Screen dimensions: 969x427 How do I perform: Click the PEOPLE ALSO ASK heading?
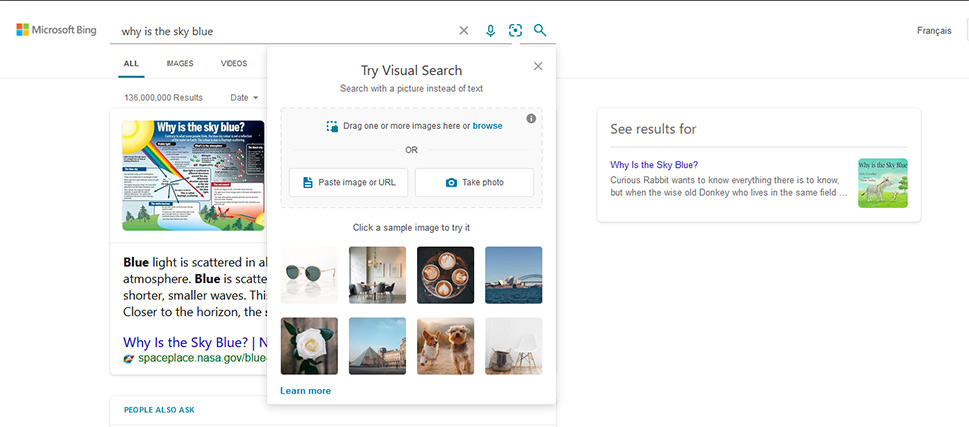[159, 410]
